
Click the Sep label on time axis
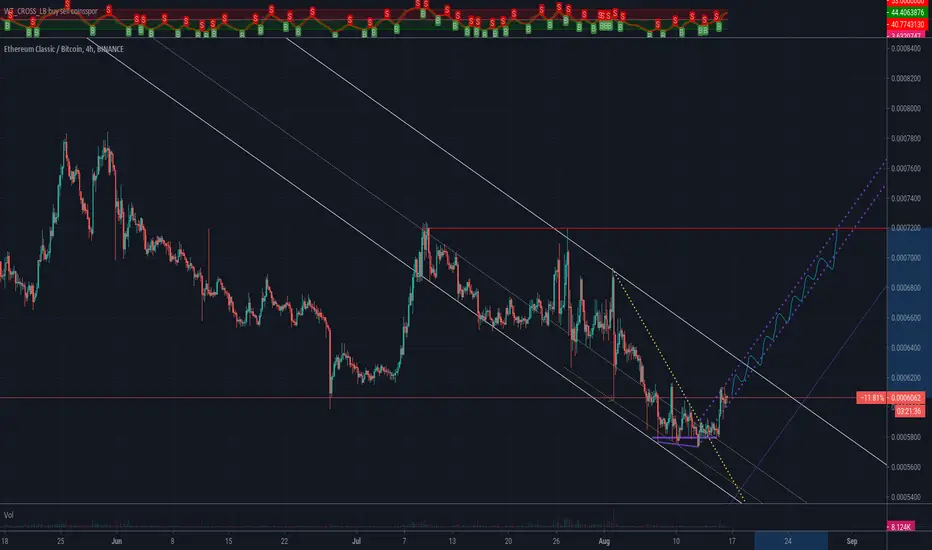[852, 541]
